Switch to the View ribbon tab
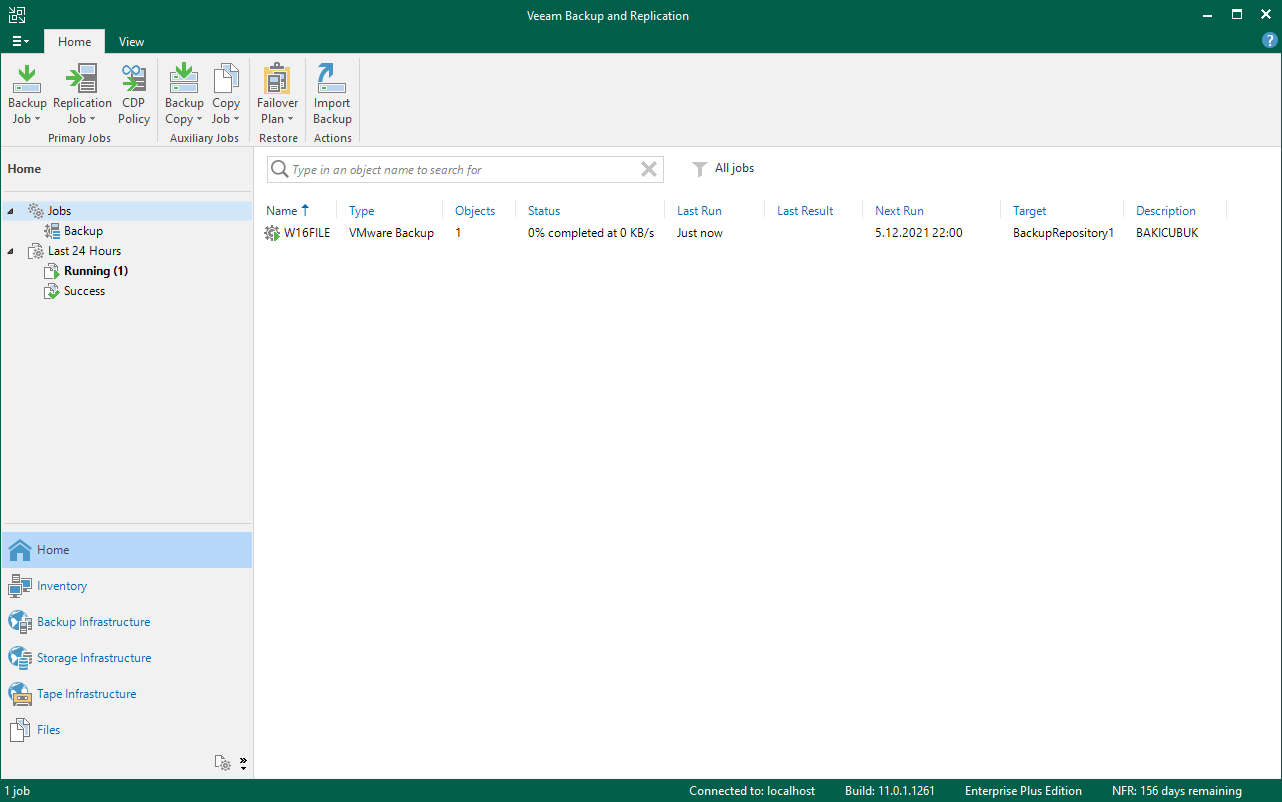Screen dimensions: 1282x802 pos(131,42)
